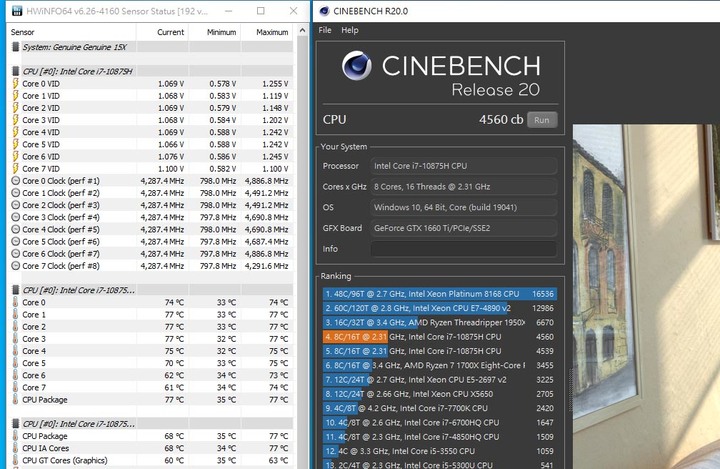Screen dimensions: 720x469
Task: Click the Core 3 VID lightning icon
Action: [15, 120]
